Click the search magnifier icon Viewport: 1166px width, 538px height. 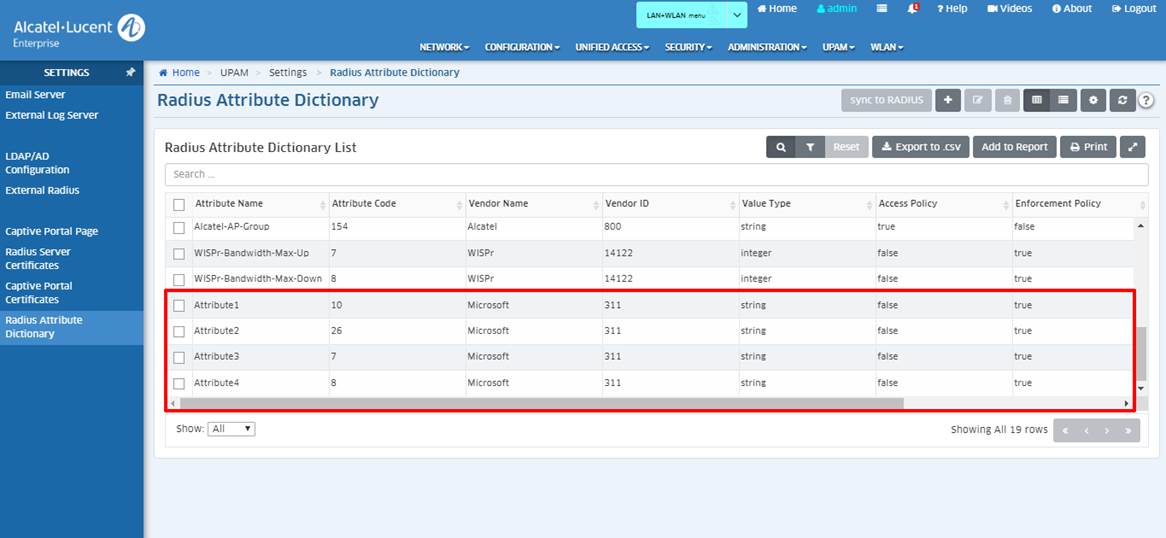coord(781,147)
